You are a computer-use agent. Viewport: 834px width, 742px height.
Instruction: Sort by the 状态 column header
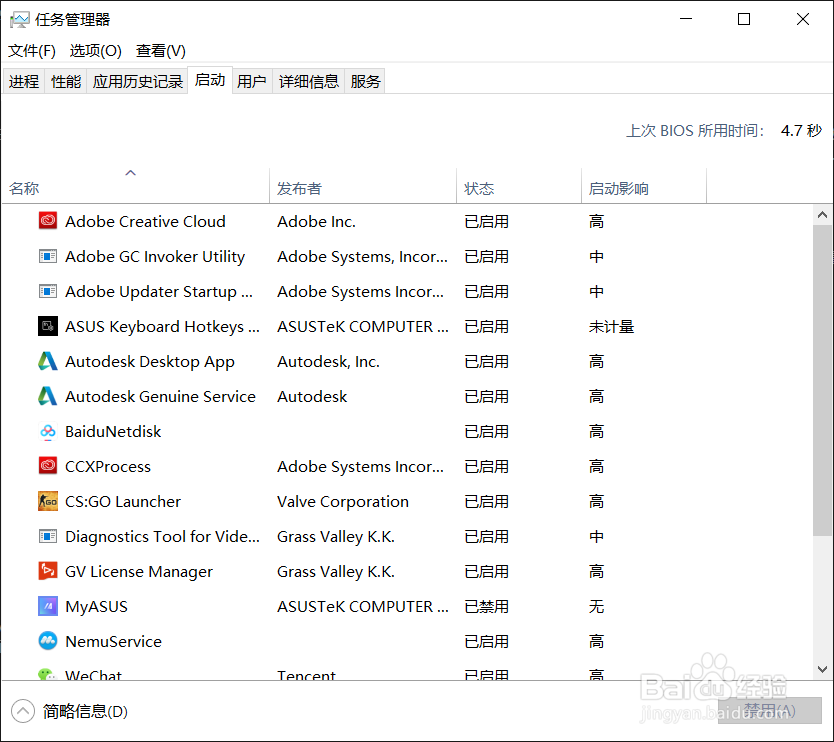pos(519,186)
